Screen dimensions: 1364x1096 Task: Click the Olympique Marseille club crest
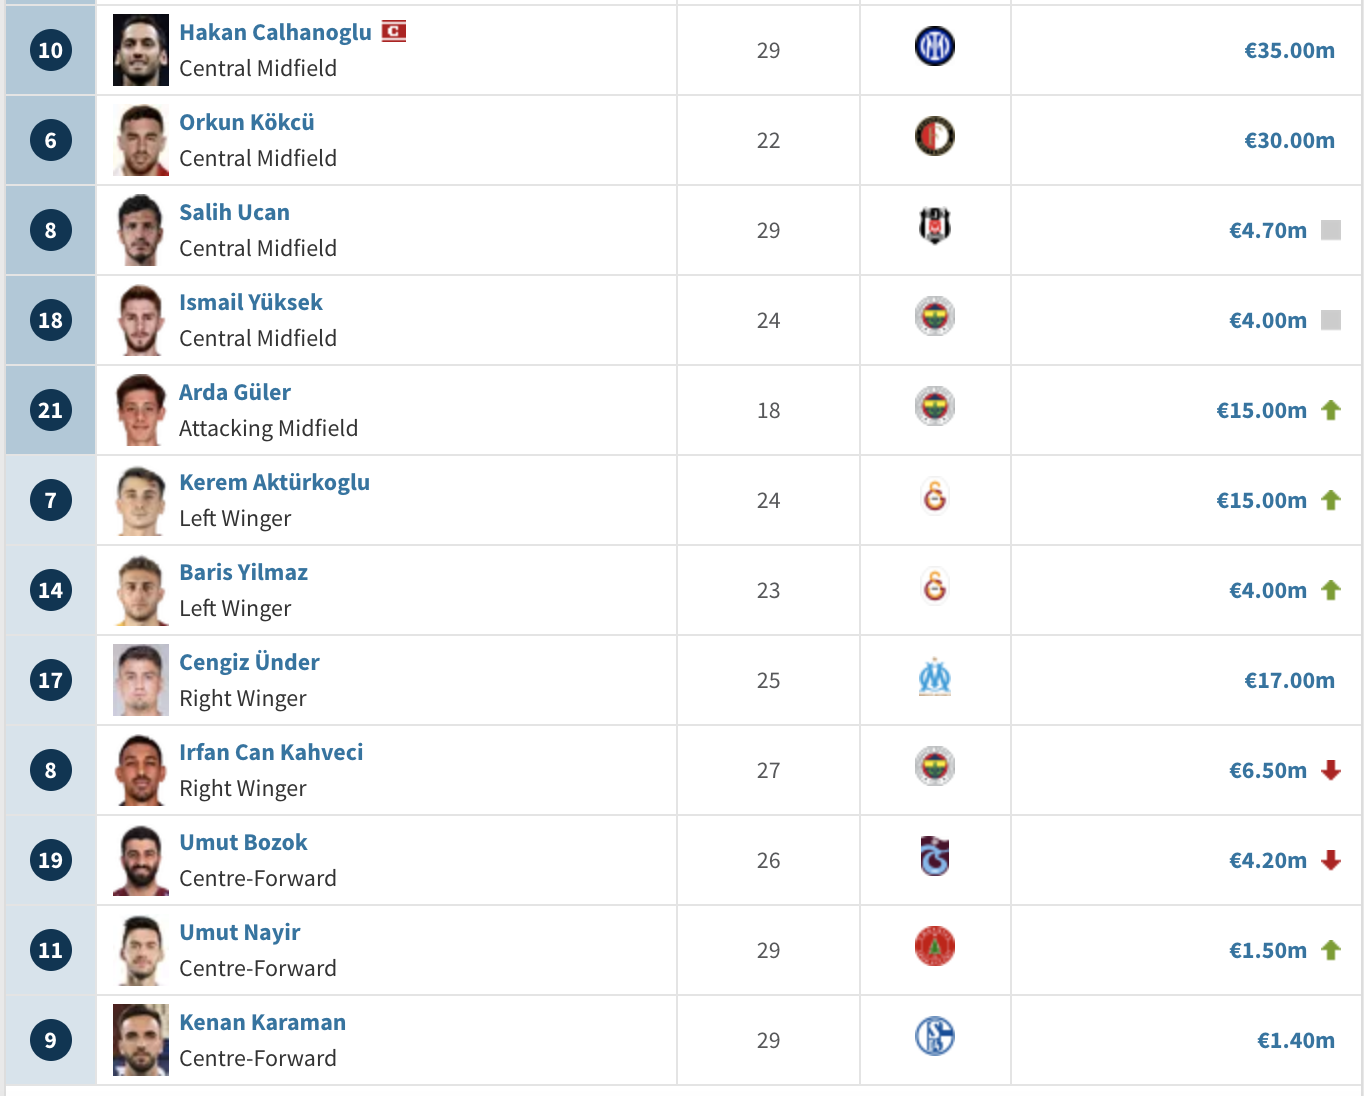pyautogui.click(x=935, y=676)
